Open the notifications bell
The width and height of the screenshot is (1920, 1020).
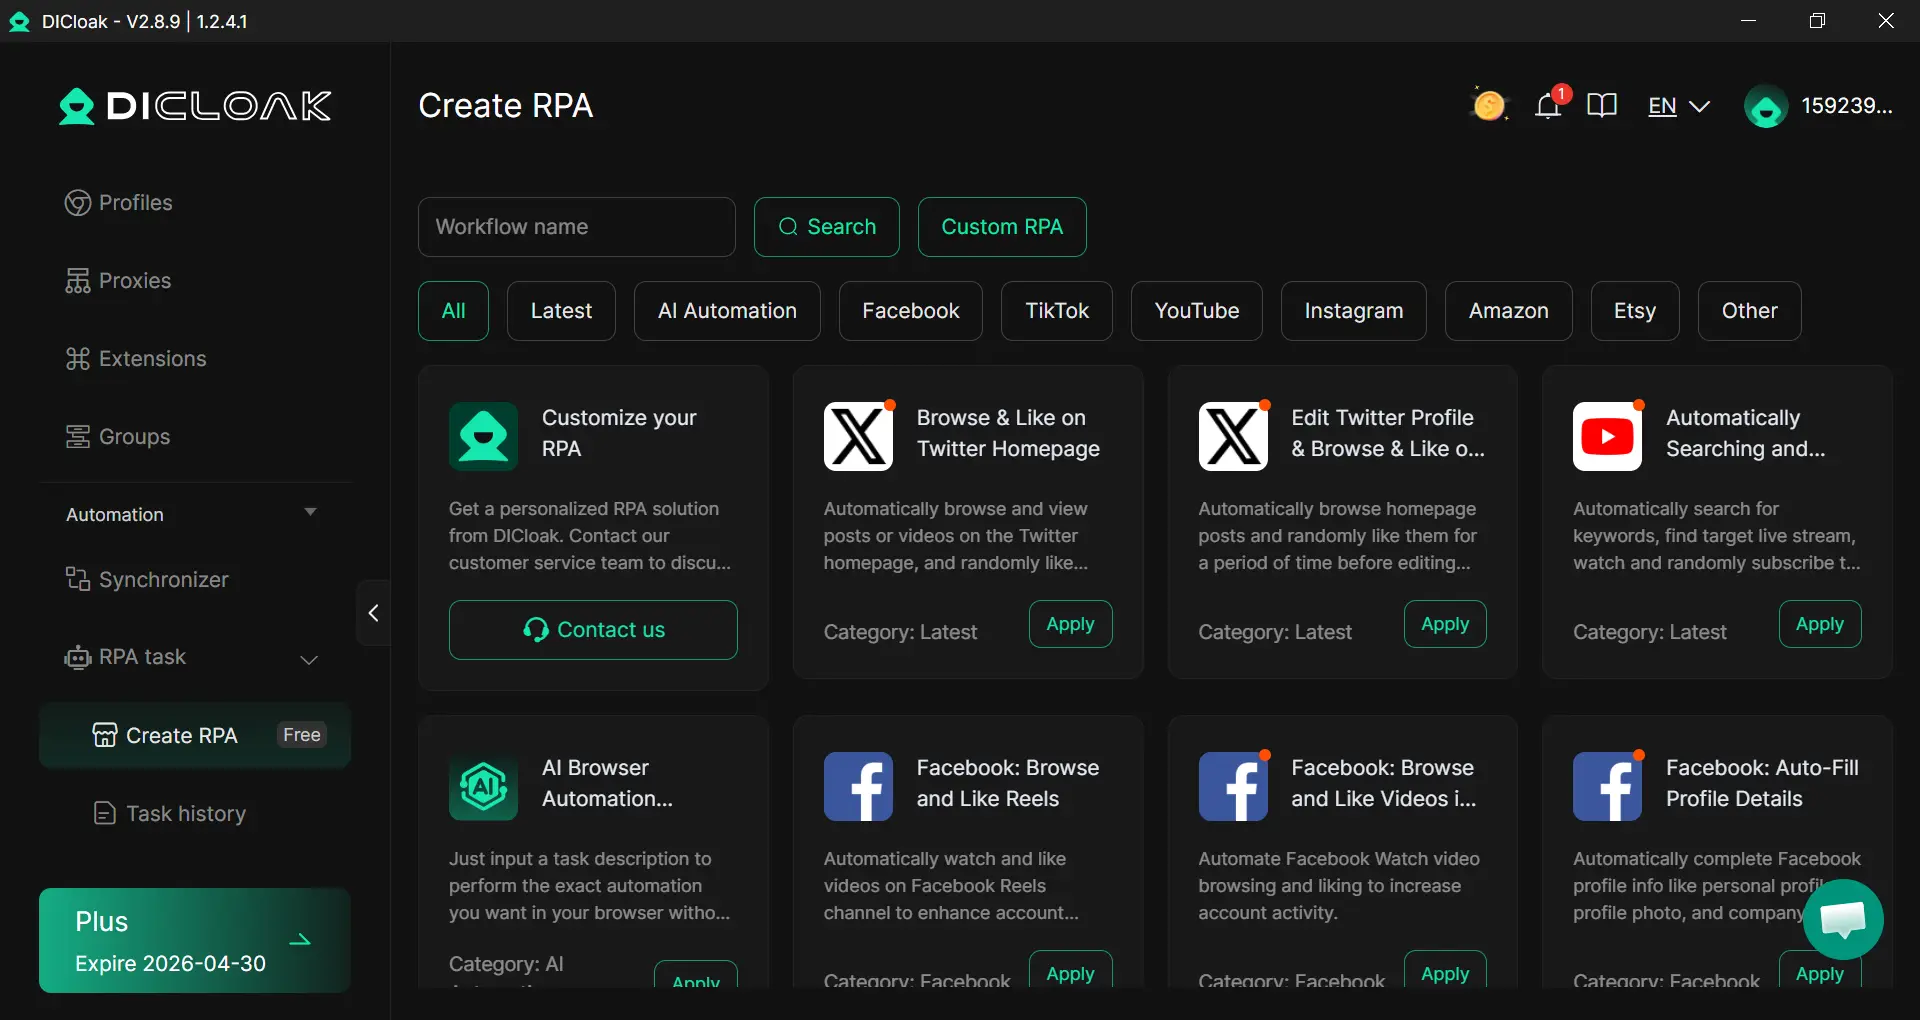pyautogui.click(x=1548, y=105)
